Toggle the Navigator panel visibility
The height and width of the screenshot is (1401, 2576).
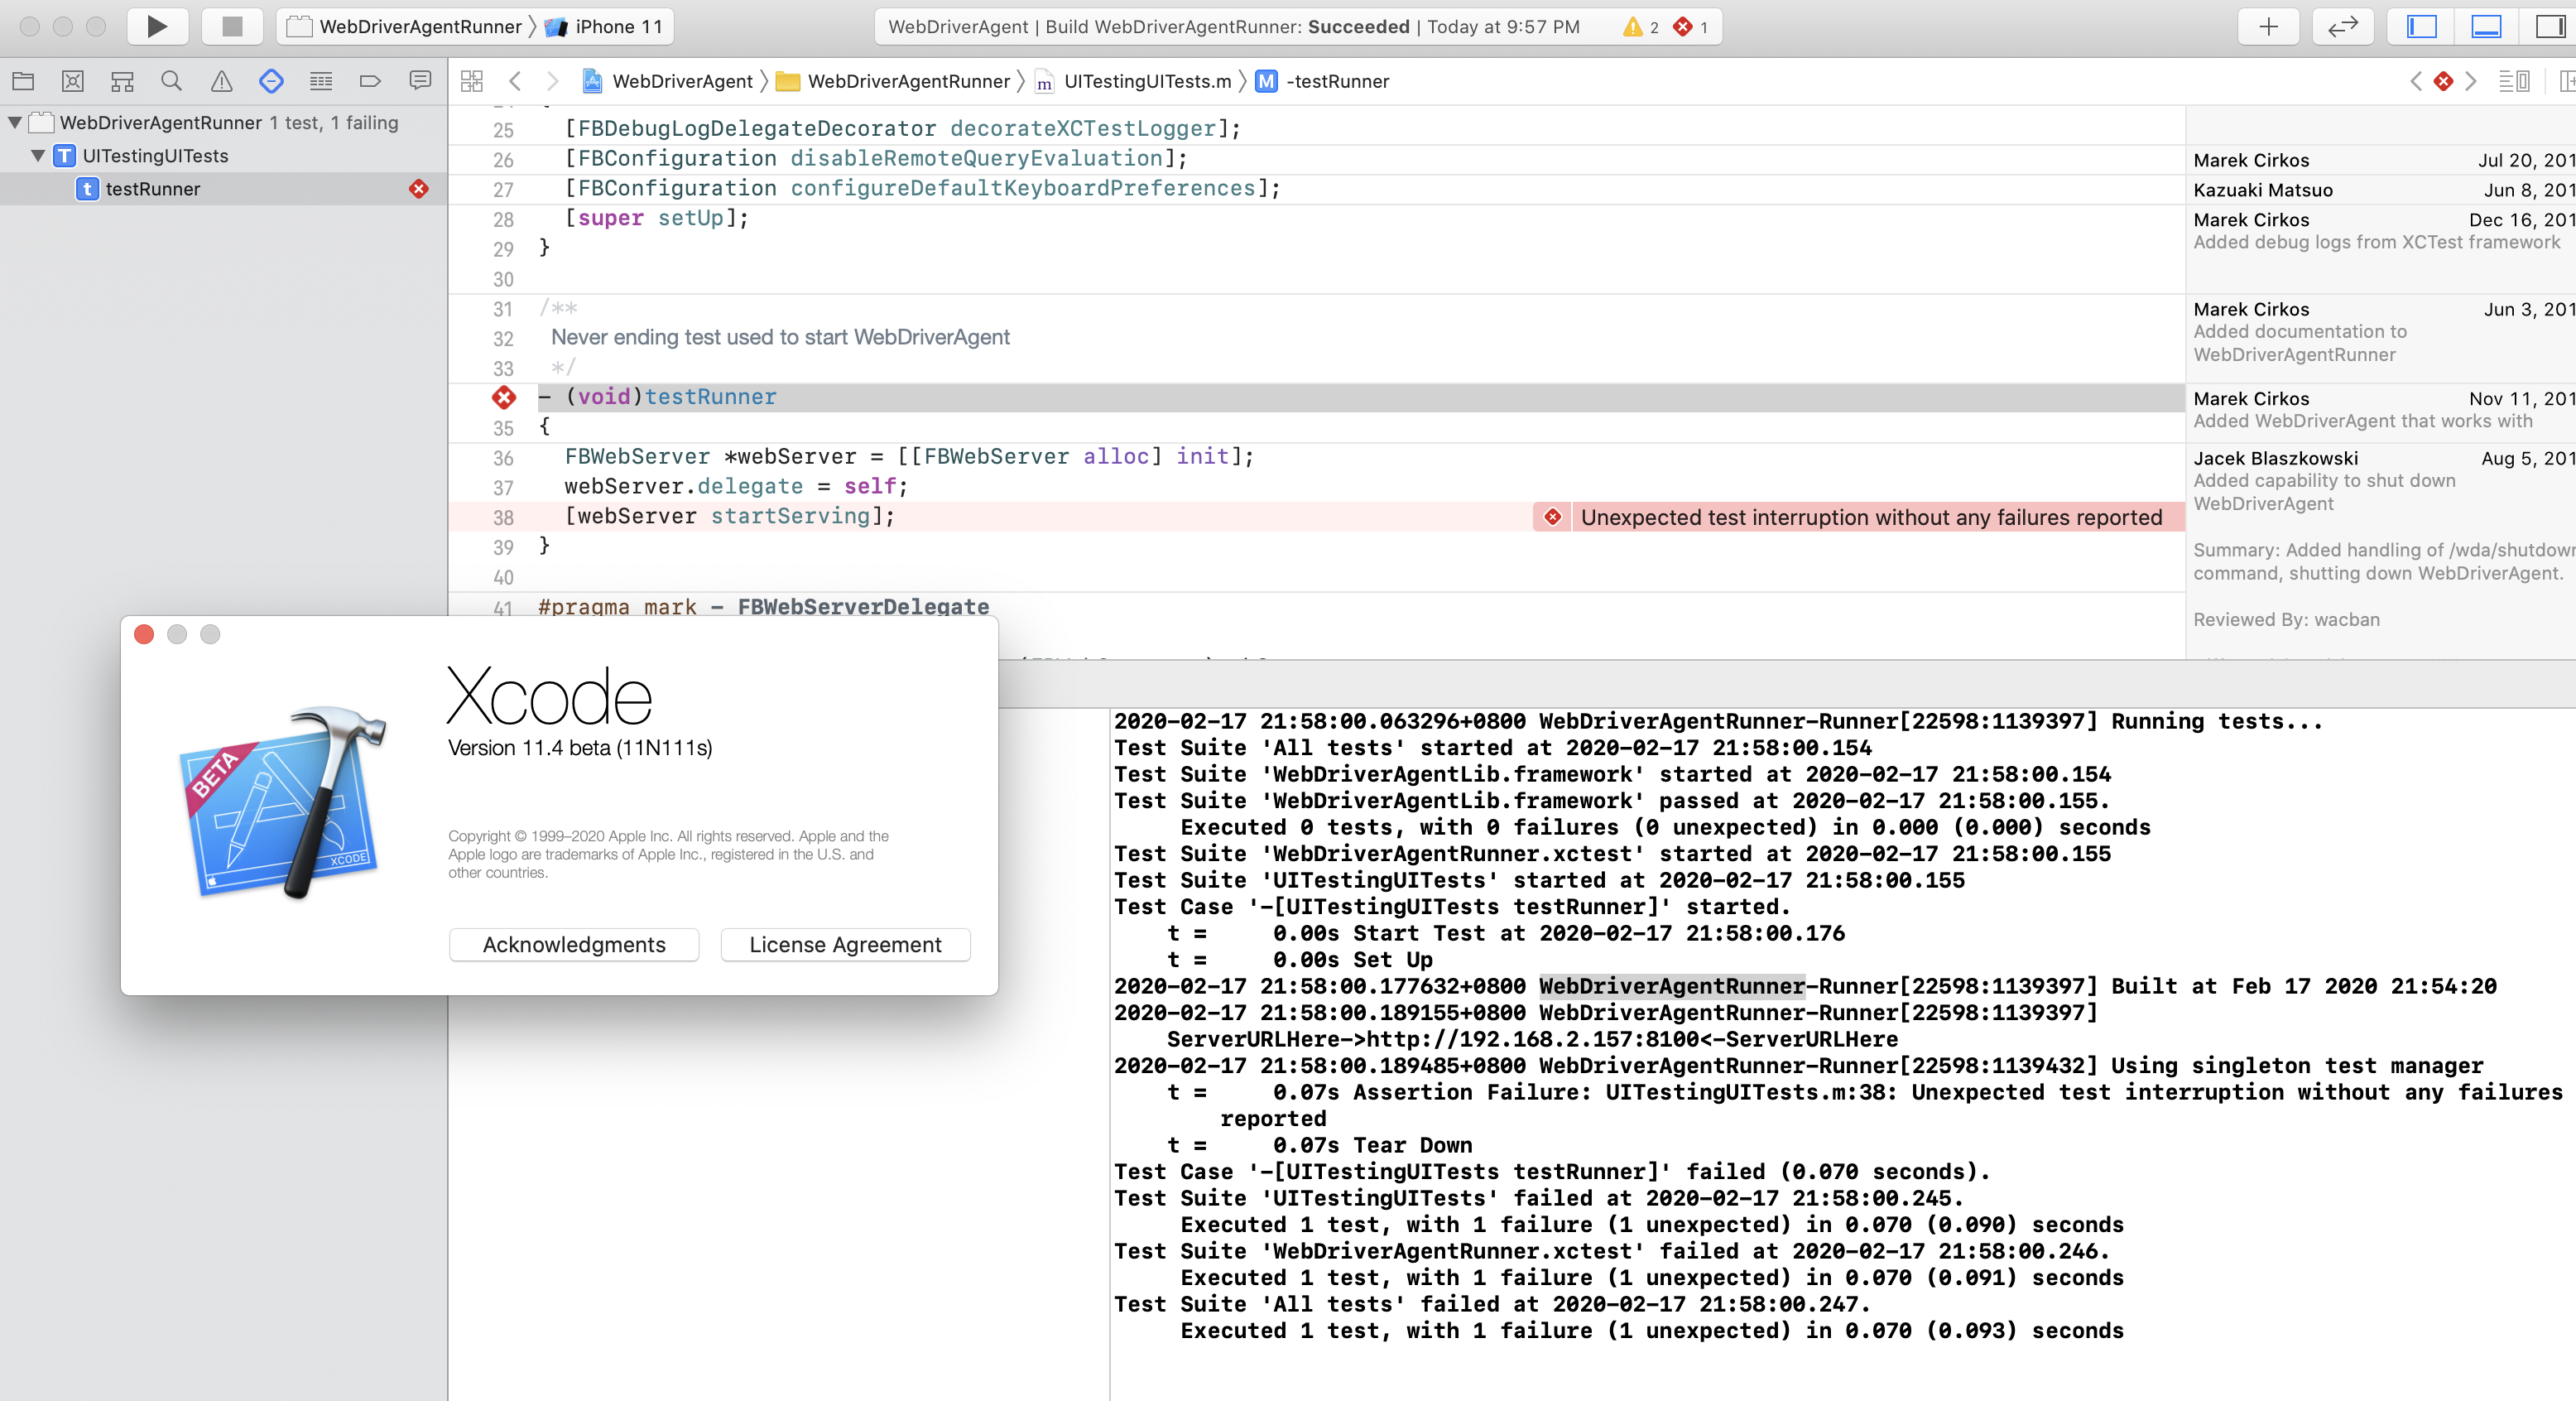pos(2421,27)
